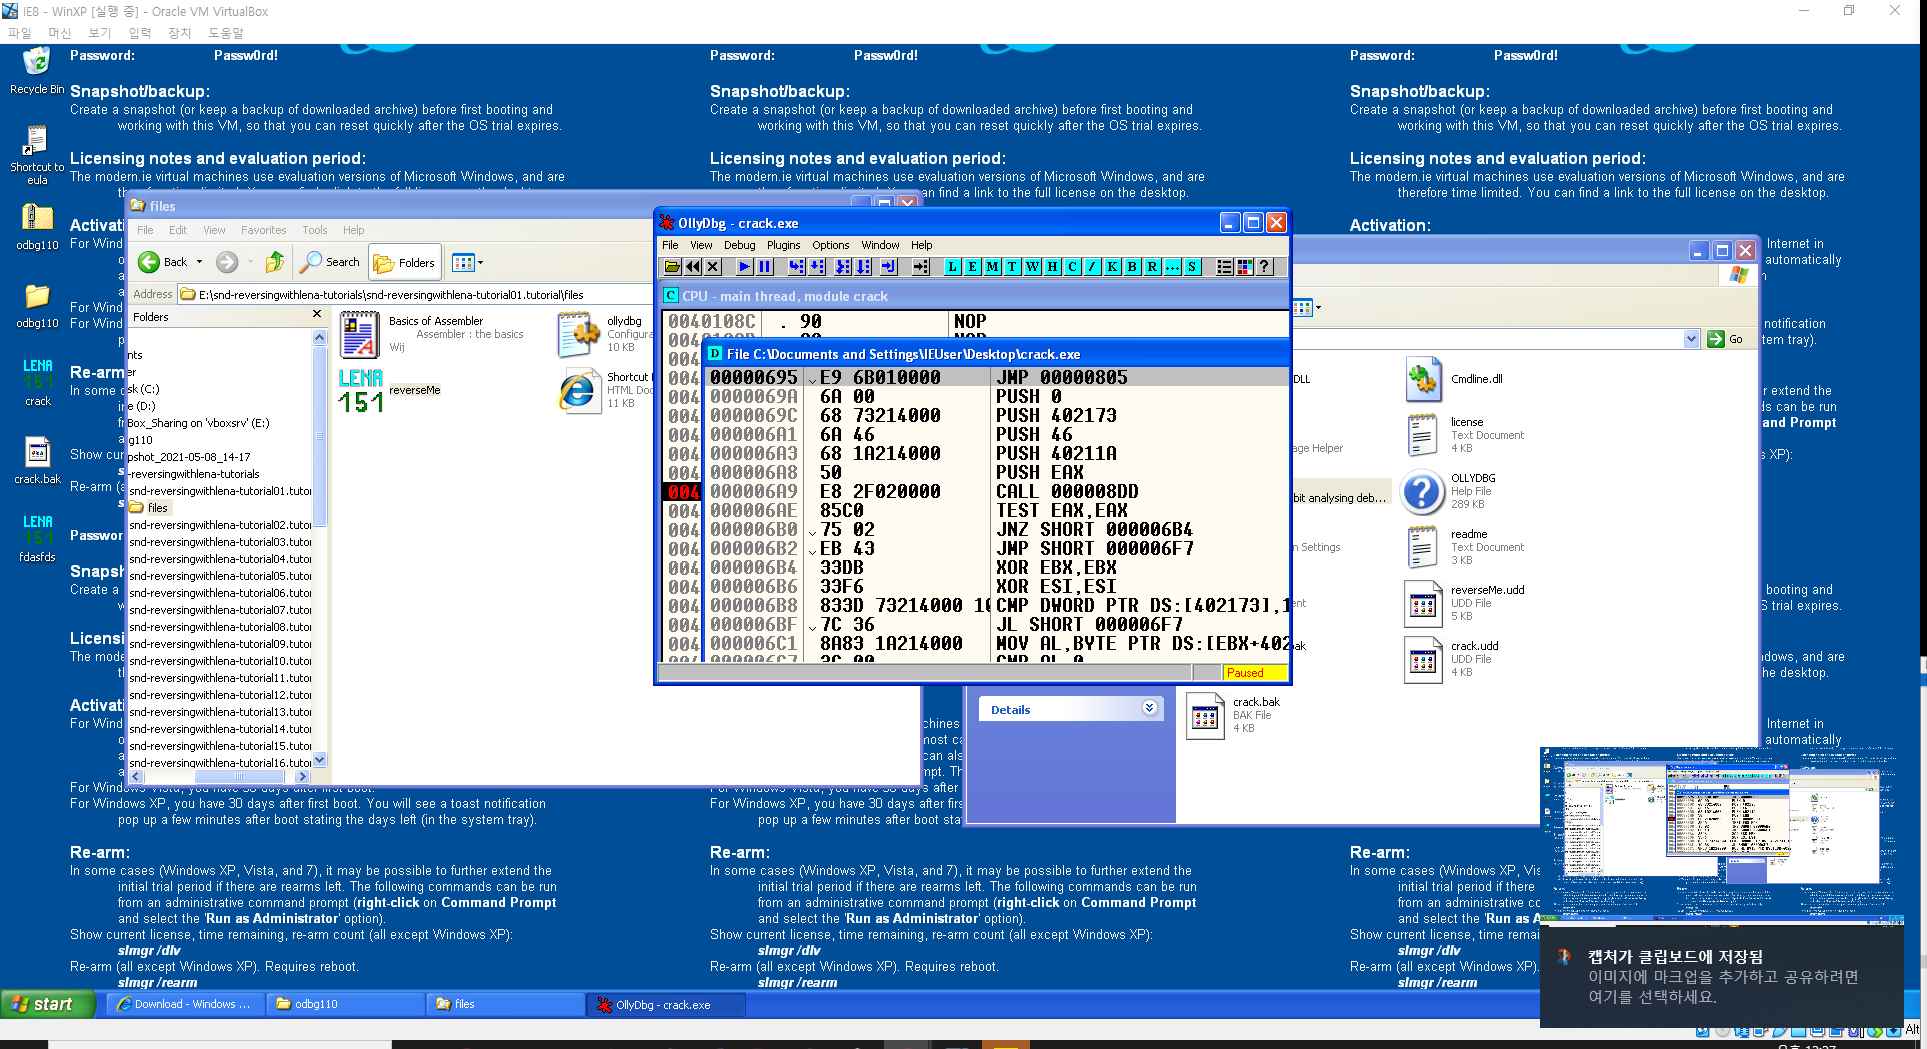Viewport: 1927px width, 1049px height.
Task: Pause execution with the blue pause icon
Action: click(764, 266)
